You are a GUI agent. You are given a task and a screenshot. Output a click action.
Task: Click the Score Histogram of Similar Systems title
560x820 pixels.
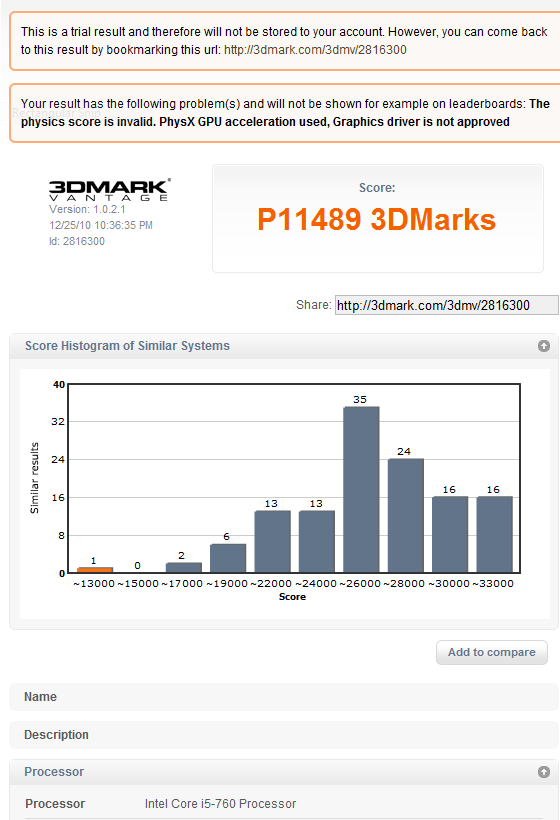coord(127,346)
